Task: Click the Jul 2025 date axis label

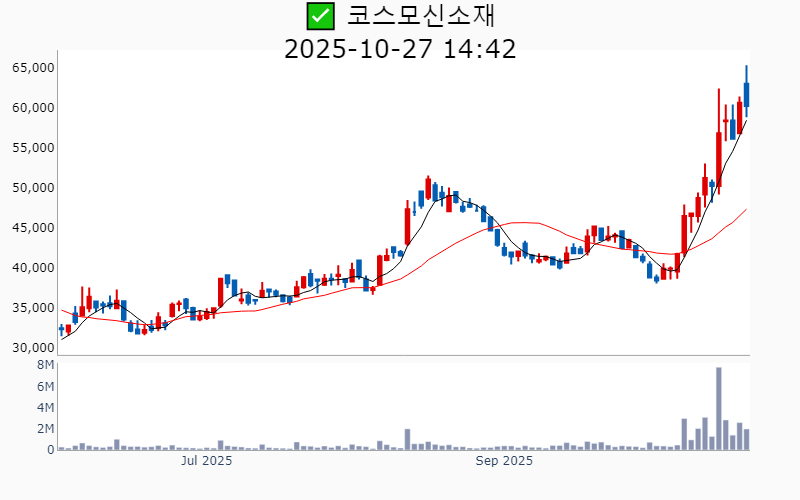Action: 206,461
